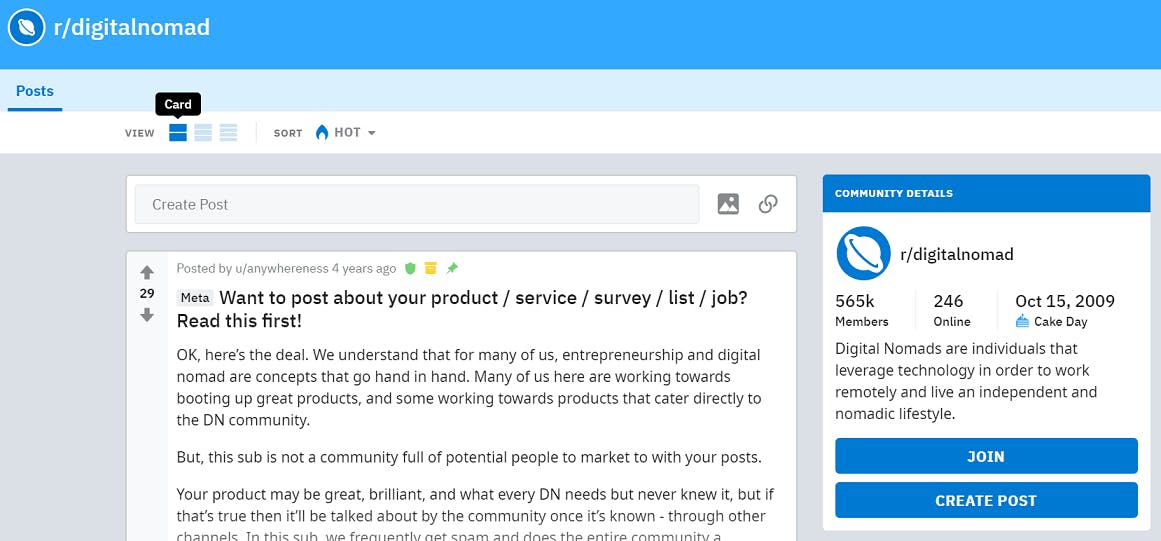Click the yellow archived box icon

coord(431,268)
